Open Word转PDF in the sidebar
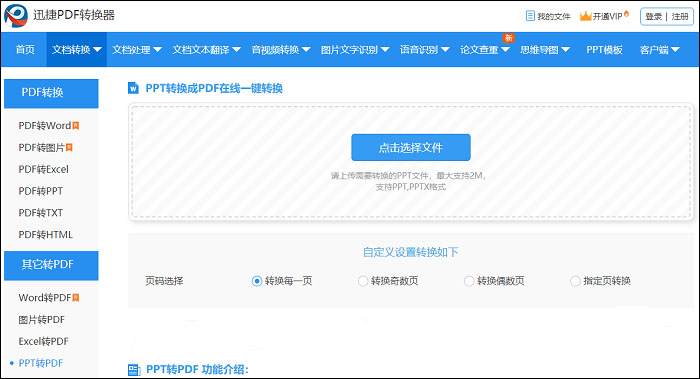Viewport: 700px width, 379px height. tap(45, 298)
